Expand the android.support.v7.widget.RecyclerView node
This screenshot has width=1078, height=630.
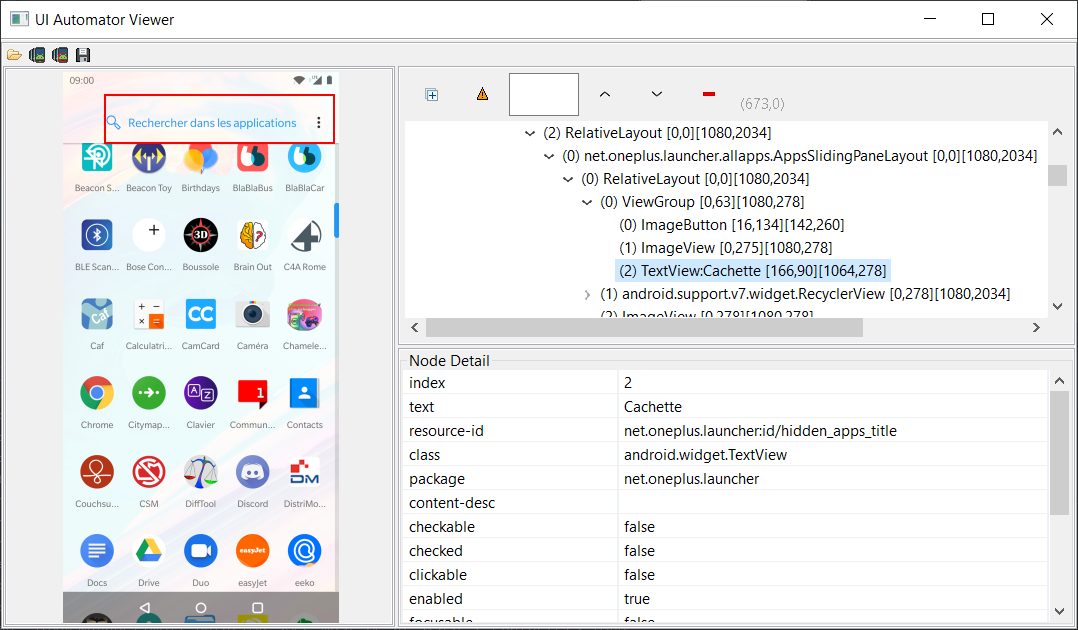pyautogui.click(x=588, y=294)
